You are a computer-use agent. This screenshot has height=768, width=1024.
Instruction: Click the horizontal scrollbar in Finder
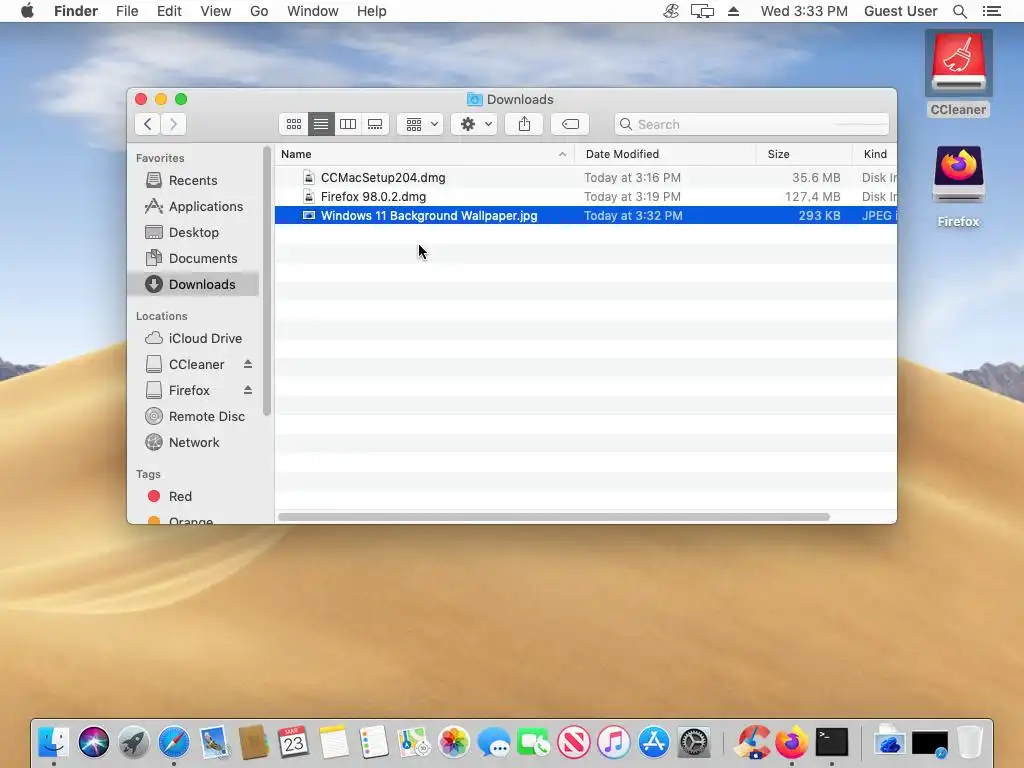tap(554, 517)
